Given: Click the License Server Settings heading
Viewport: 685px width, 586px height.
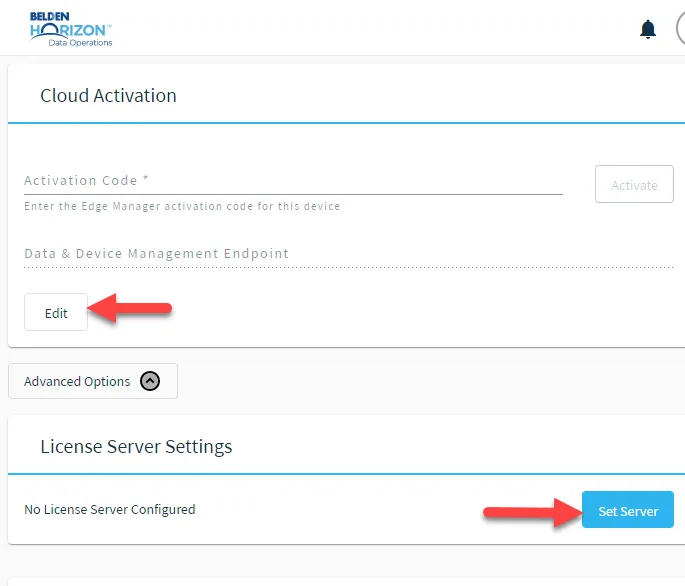Looking at the screenshot, I should (x=136, y=447).
